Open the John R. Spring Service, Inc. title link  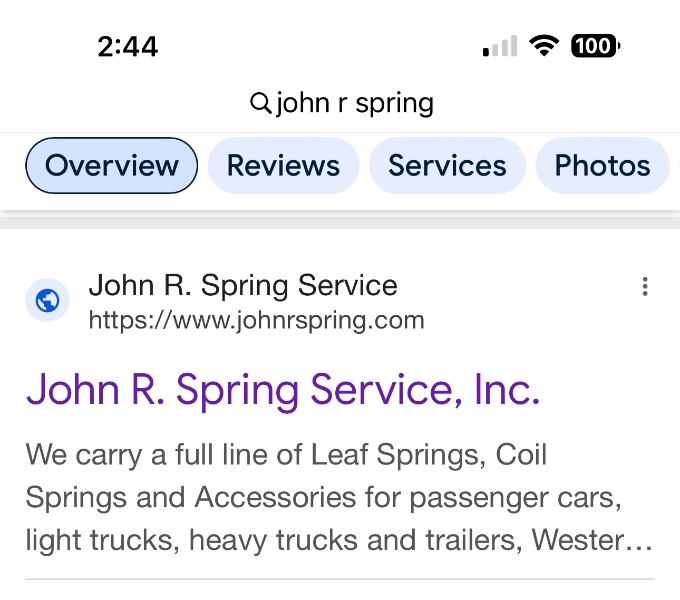283,388
